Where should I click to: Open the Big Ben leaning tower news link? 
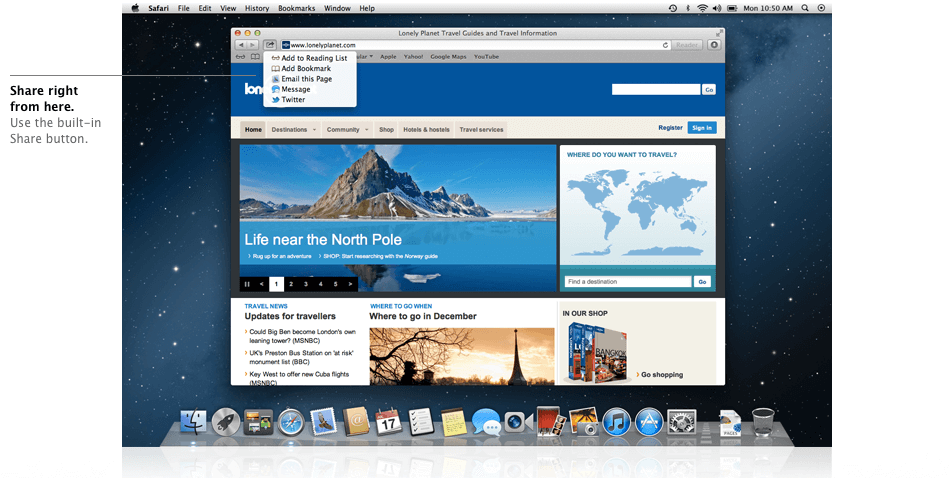coord(302,336)
